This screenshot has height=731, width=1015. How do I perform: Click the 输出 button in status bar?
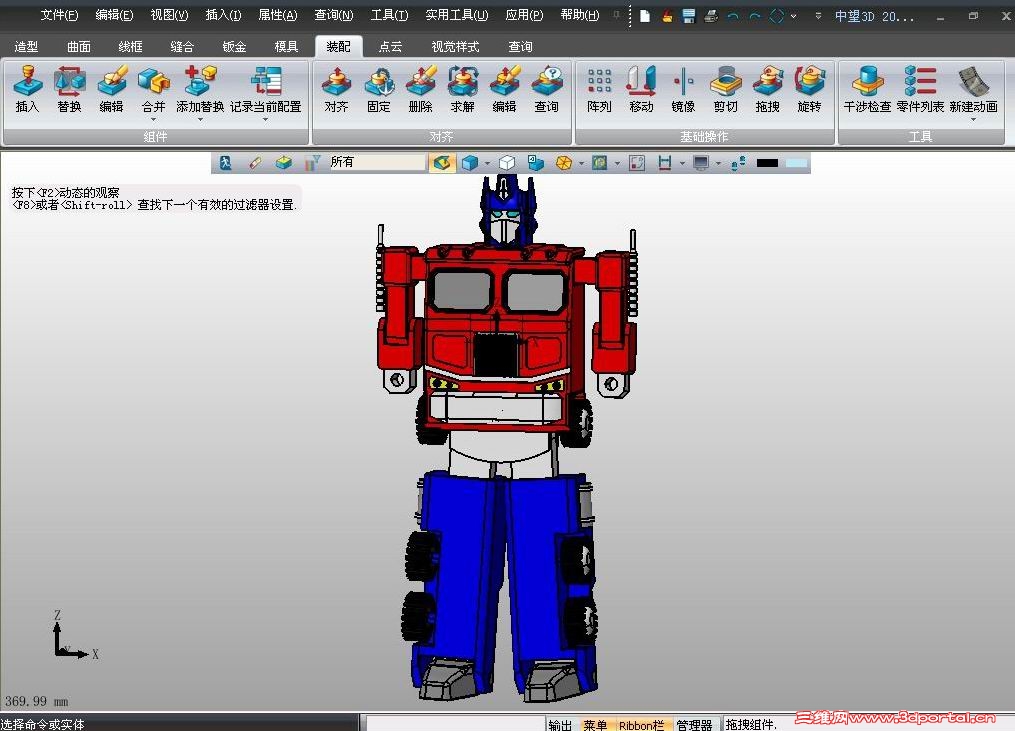560,725
